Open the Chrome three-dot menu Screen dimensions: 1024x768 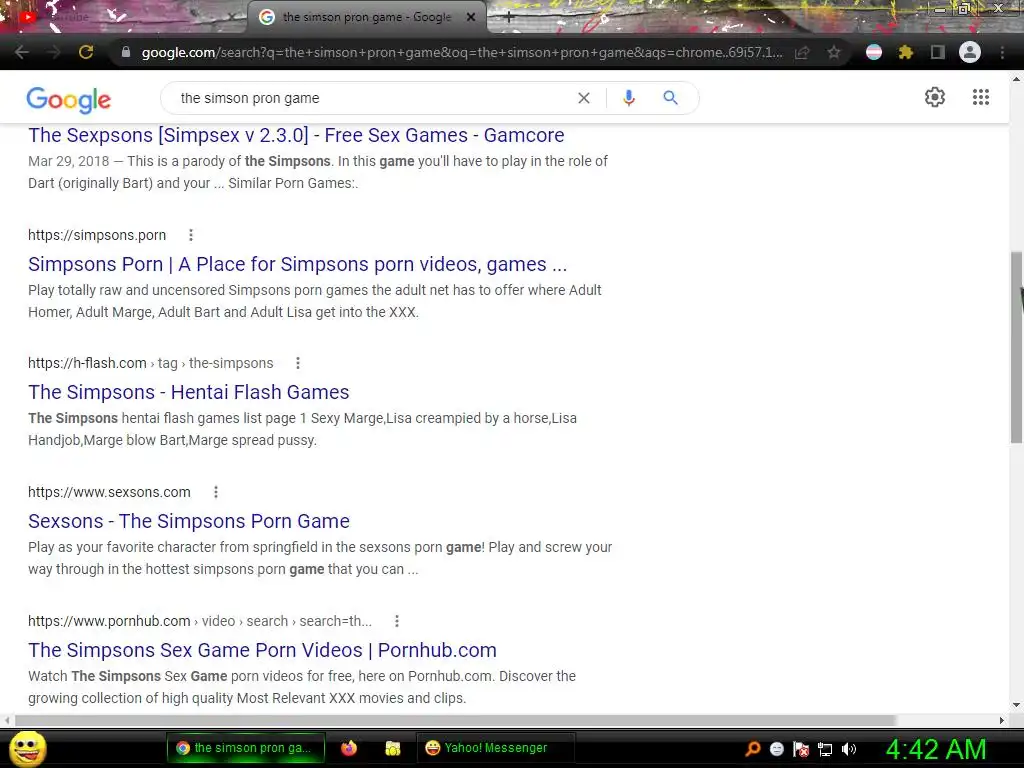click(1002, 52)
